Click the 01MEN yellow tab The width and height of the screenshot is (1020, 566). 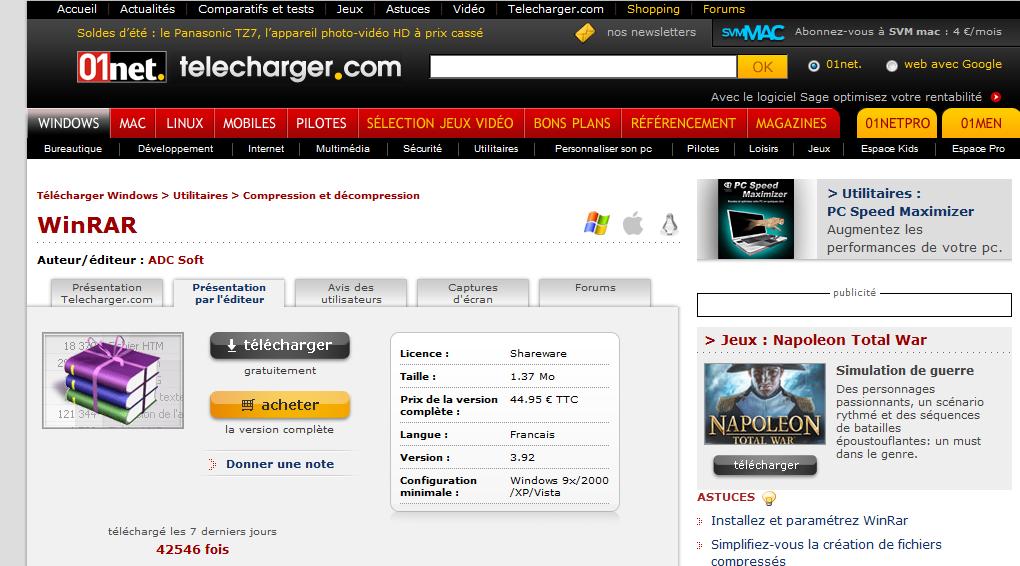981,123
